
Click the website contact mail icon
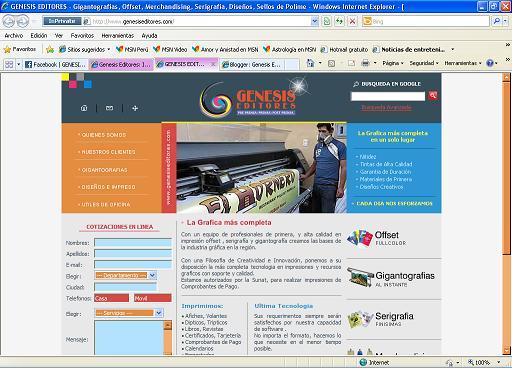tap(109, 108)
